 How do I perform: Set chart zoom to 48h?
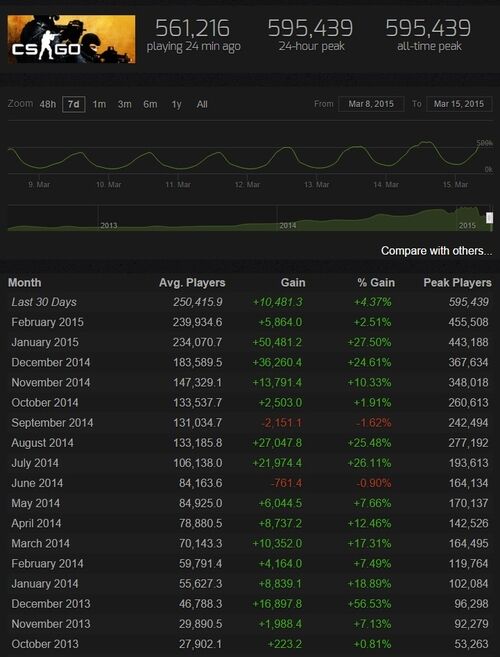pyautogui.click(x=47, y=104)
